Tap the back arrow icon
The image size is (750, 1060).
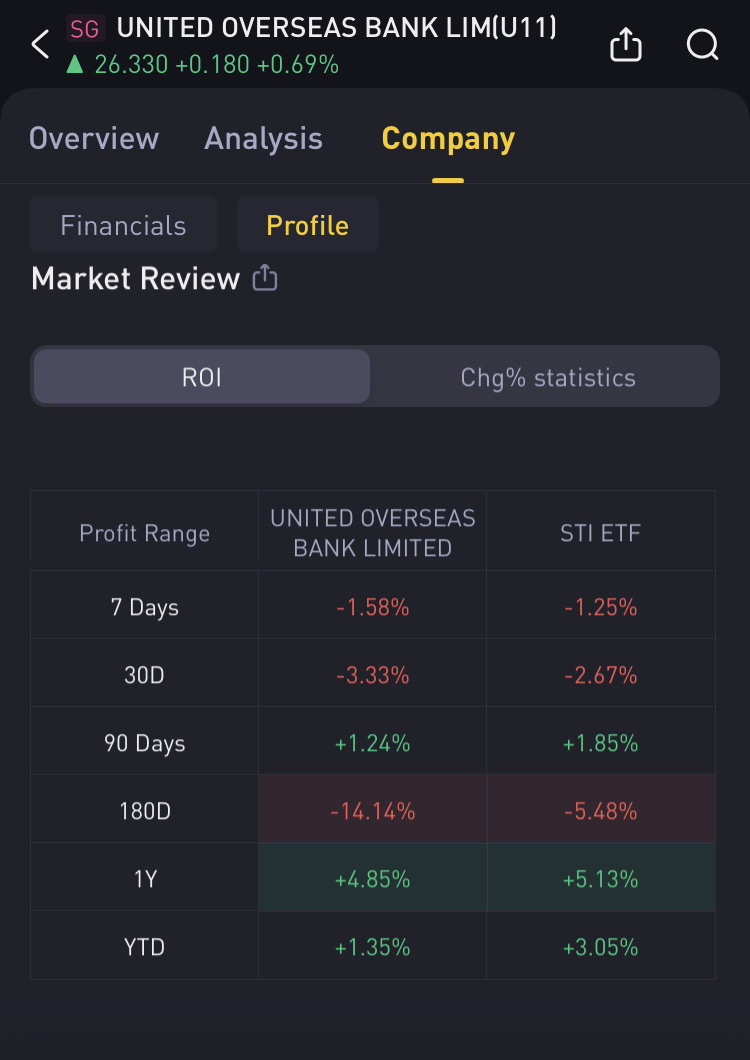pyautogui.click(x=40, y=45)
